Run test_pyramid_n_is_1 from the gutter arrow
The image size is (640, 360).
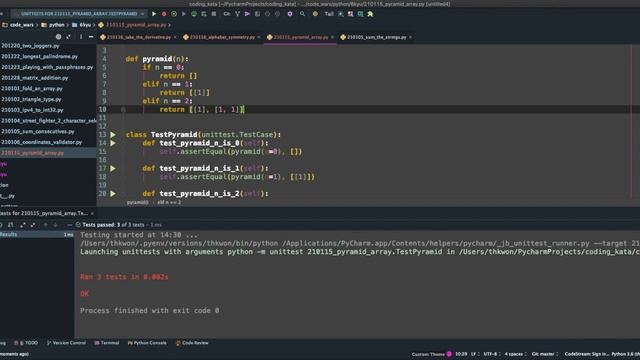tap(113, 168)
